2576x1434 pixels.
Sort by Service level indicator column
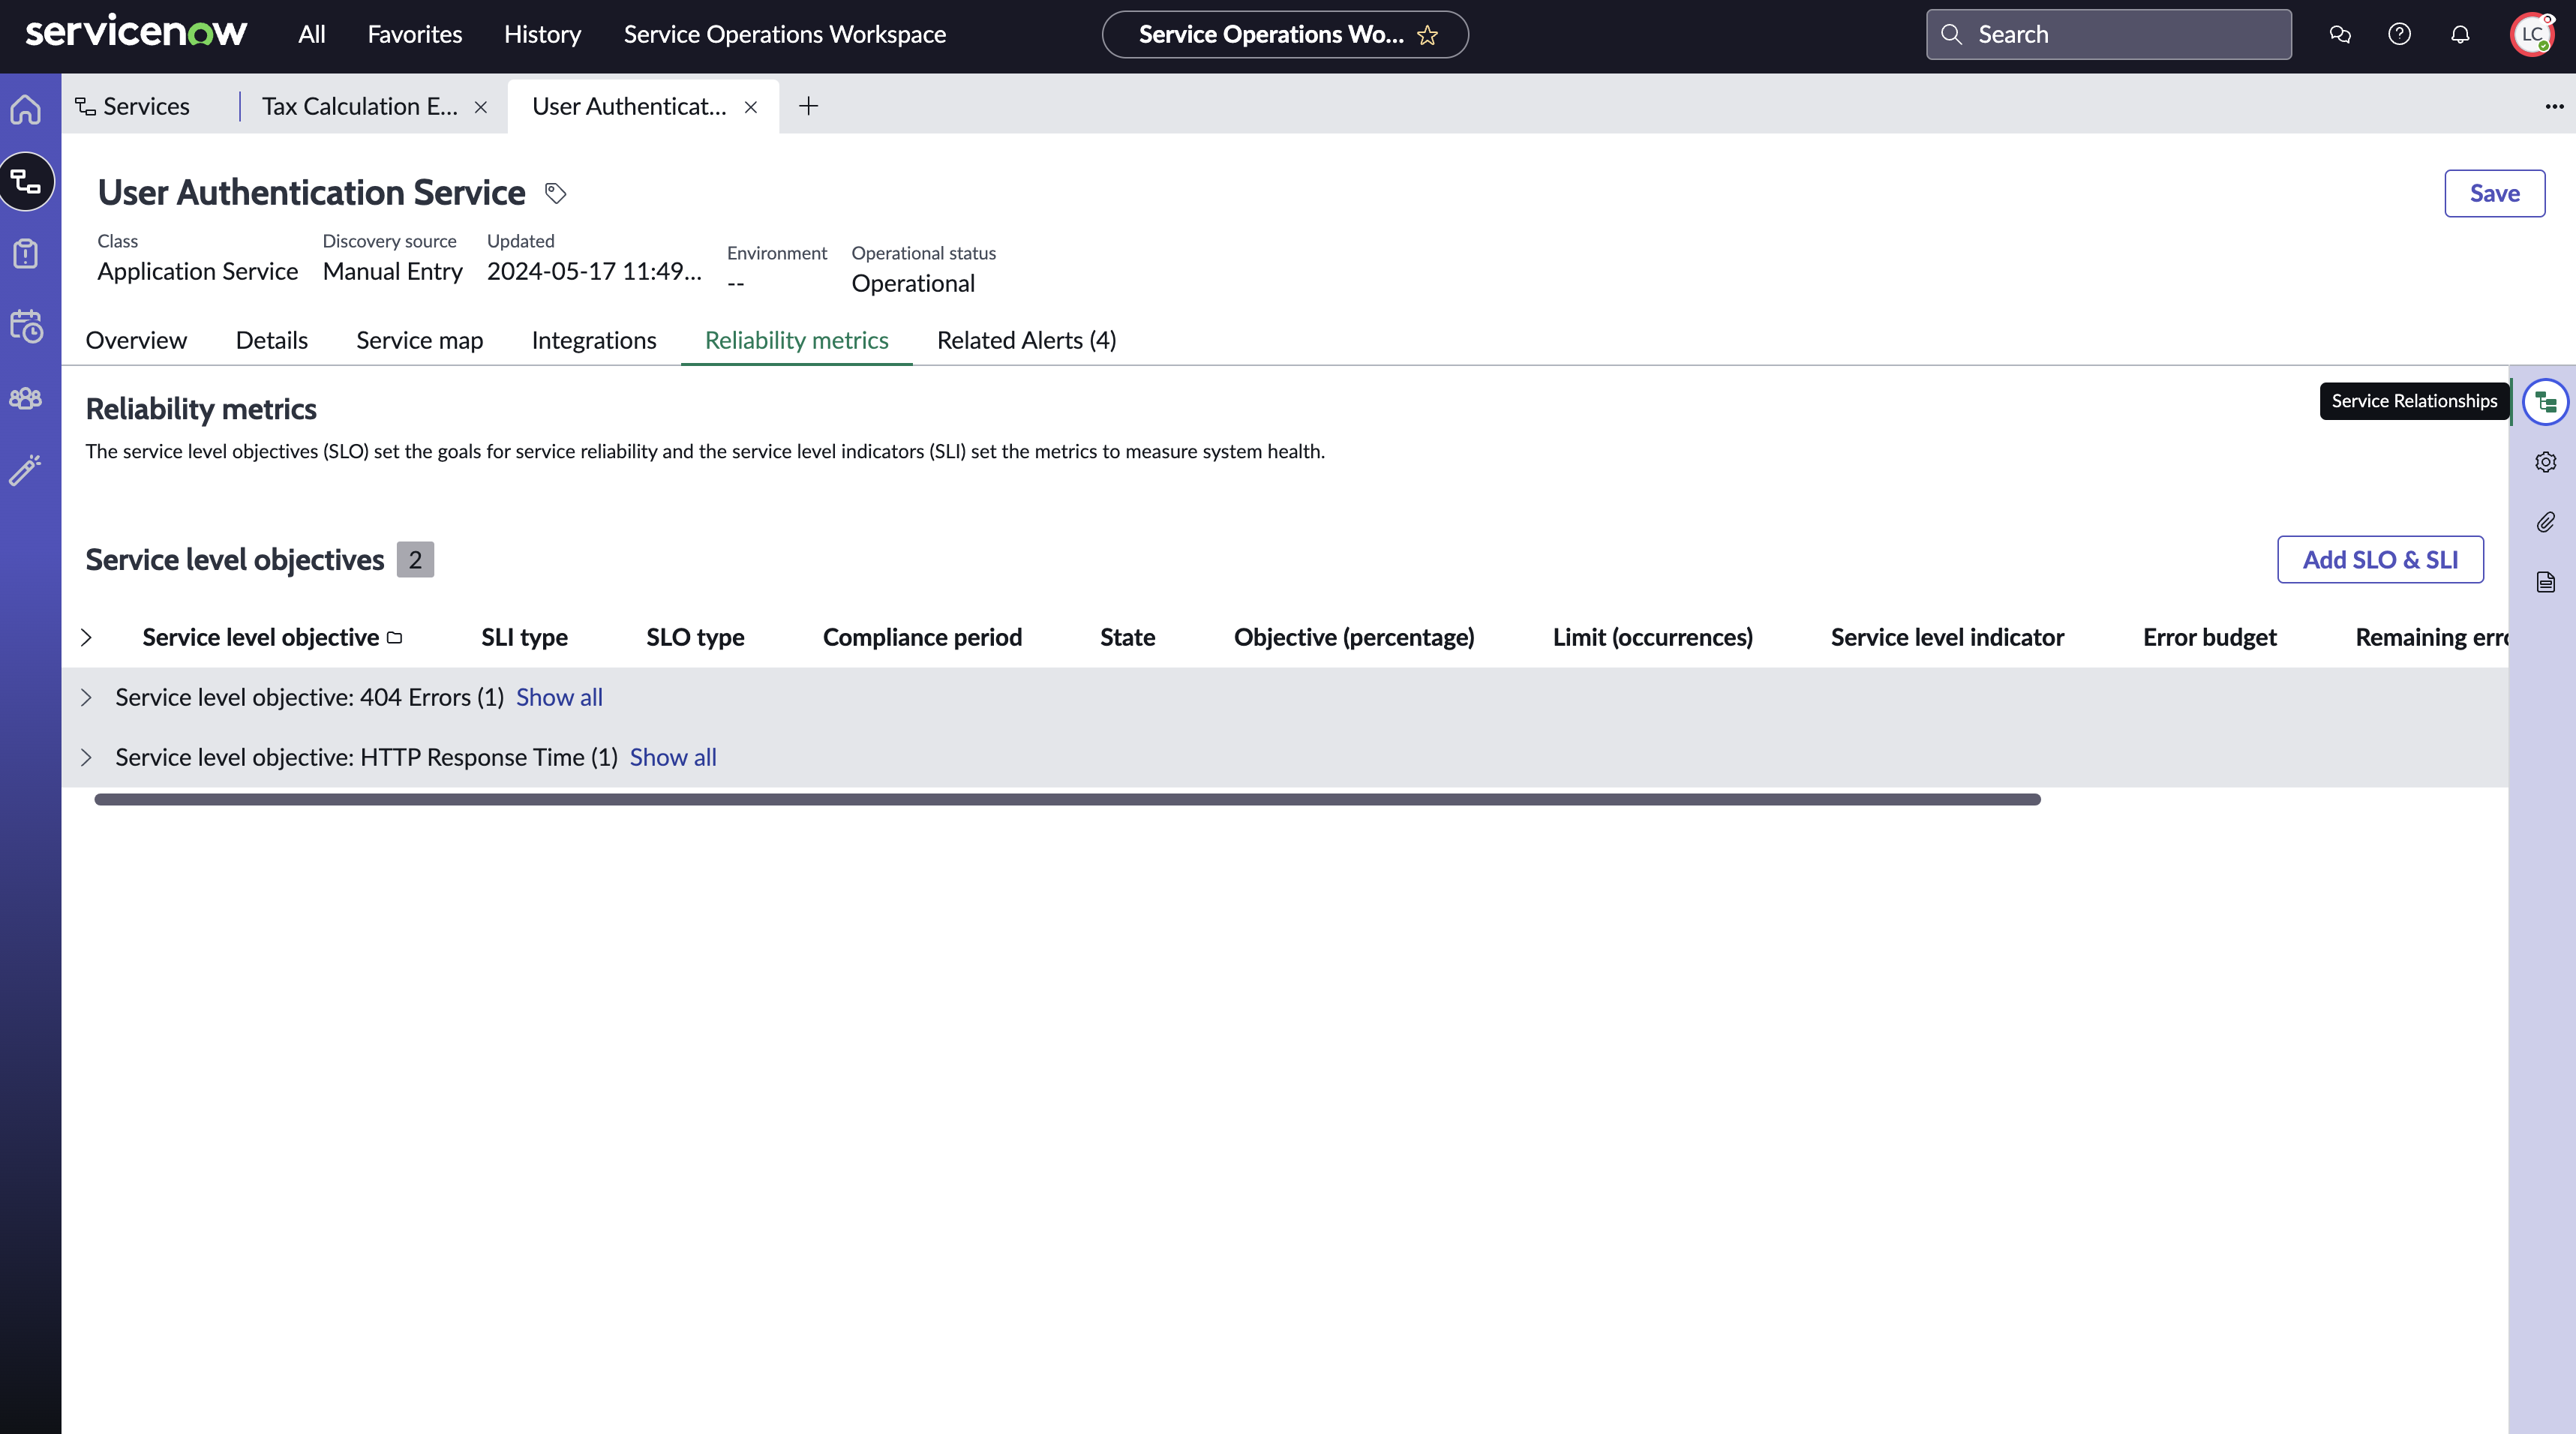pyautogui.click(x=1947, y=638)
